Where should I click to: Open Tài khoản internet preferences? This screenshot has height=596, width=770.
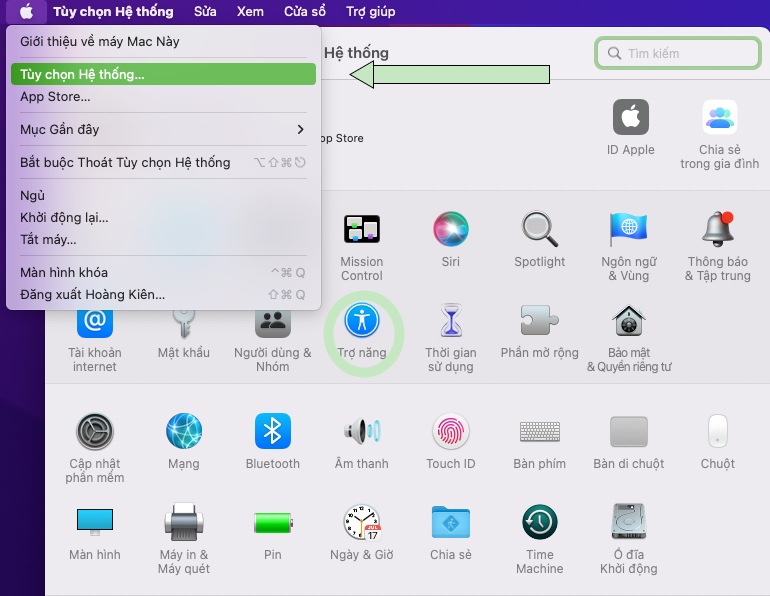(x=95, y=339)
